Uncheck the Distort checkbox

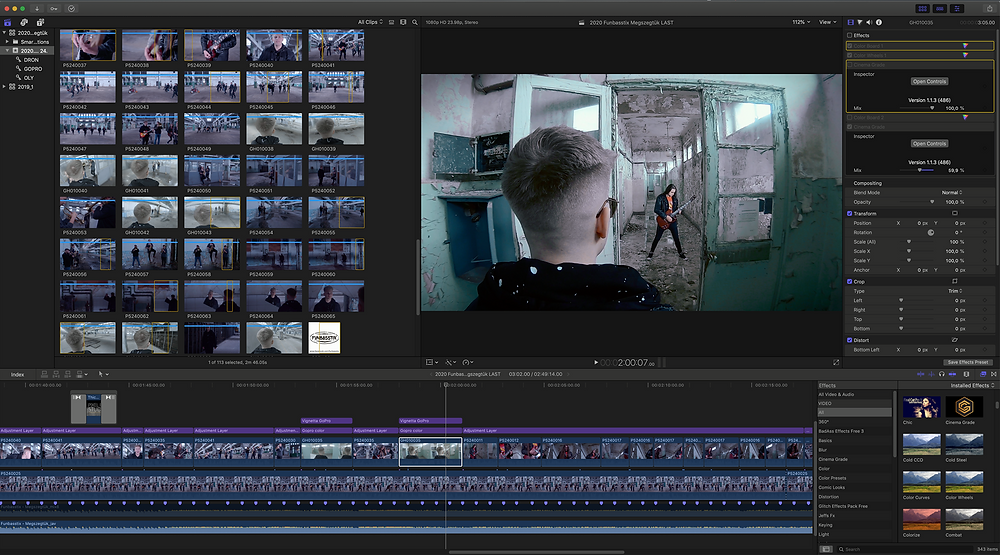pyautogui.click(x=849, y=340)
